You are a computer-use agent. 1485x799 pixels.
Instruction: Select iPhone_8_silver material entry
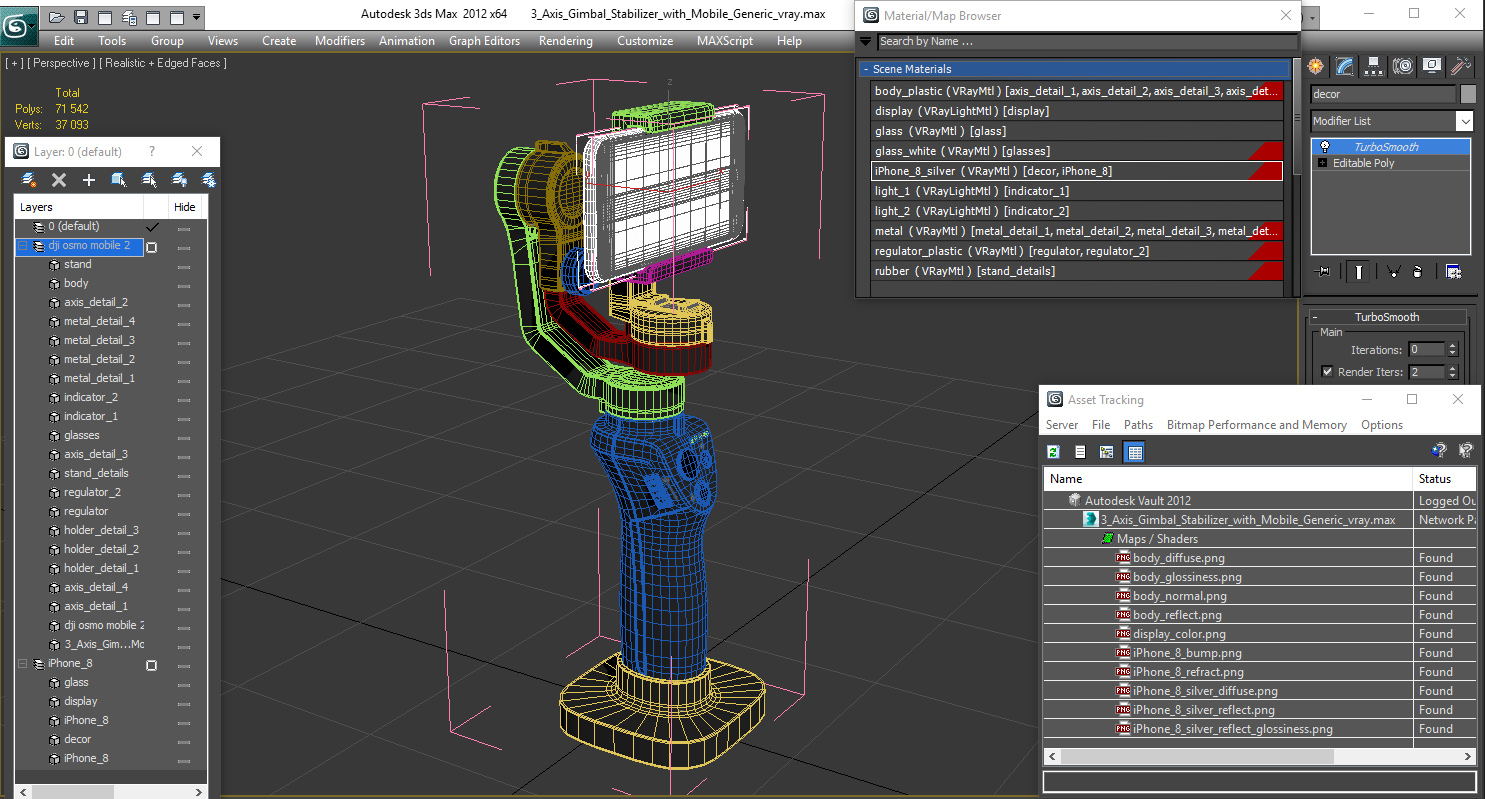pyautogui.click(x=1077, y=171)
